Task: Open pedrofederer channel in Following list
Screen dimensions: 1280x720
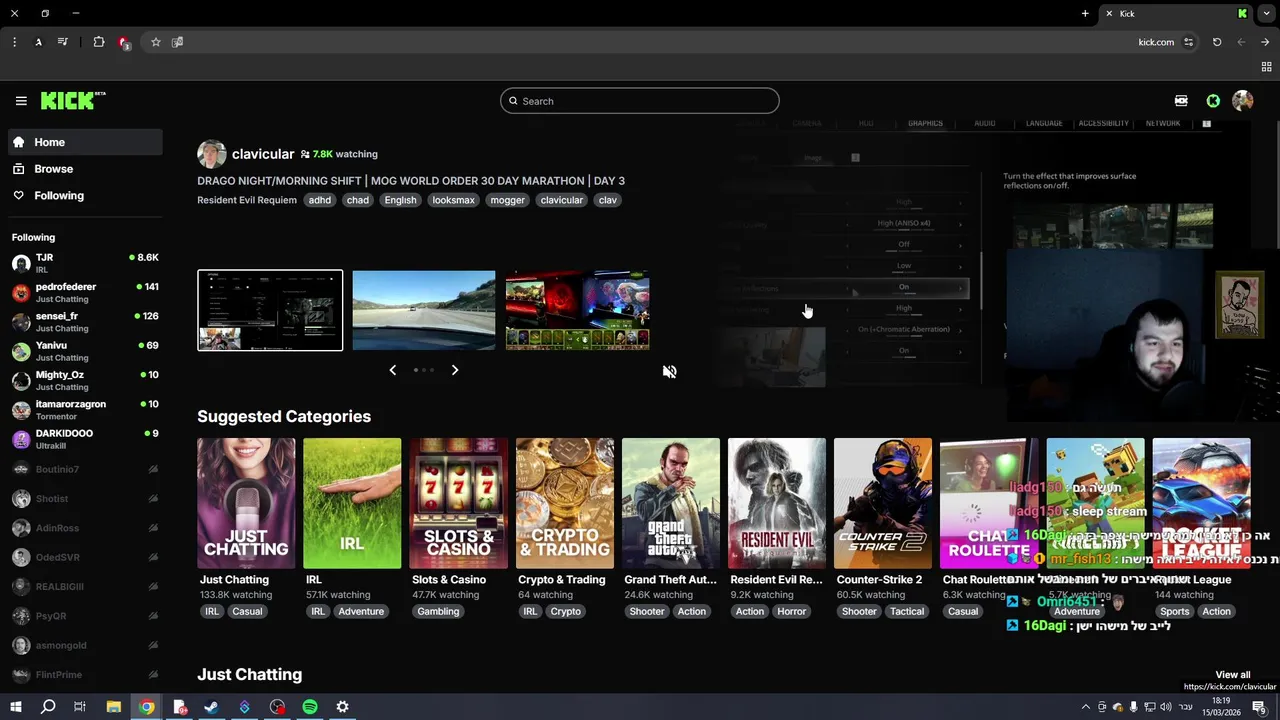Action: point(85,292)
